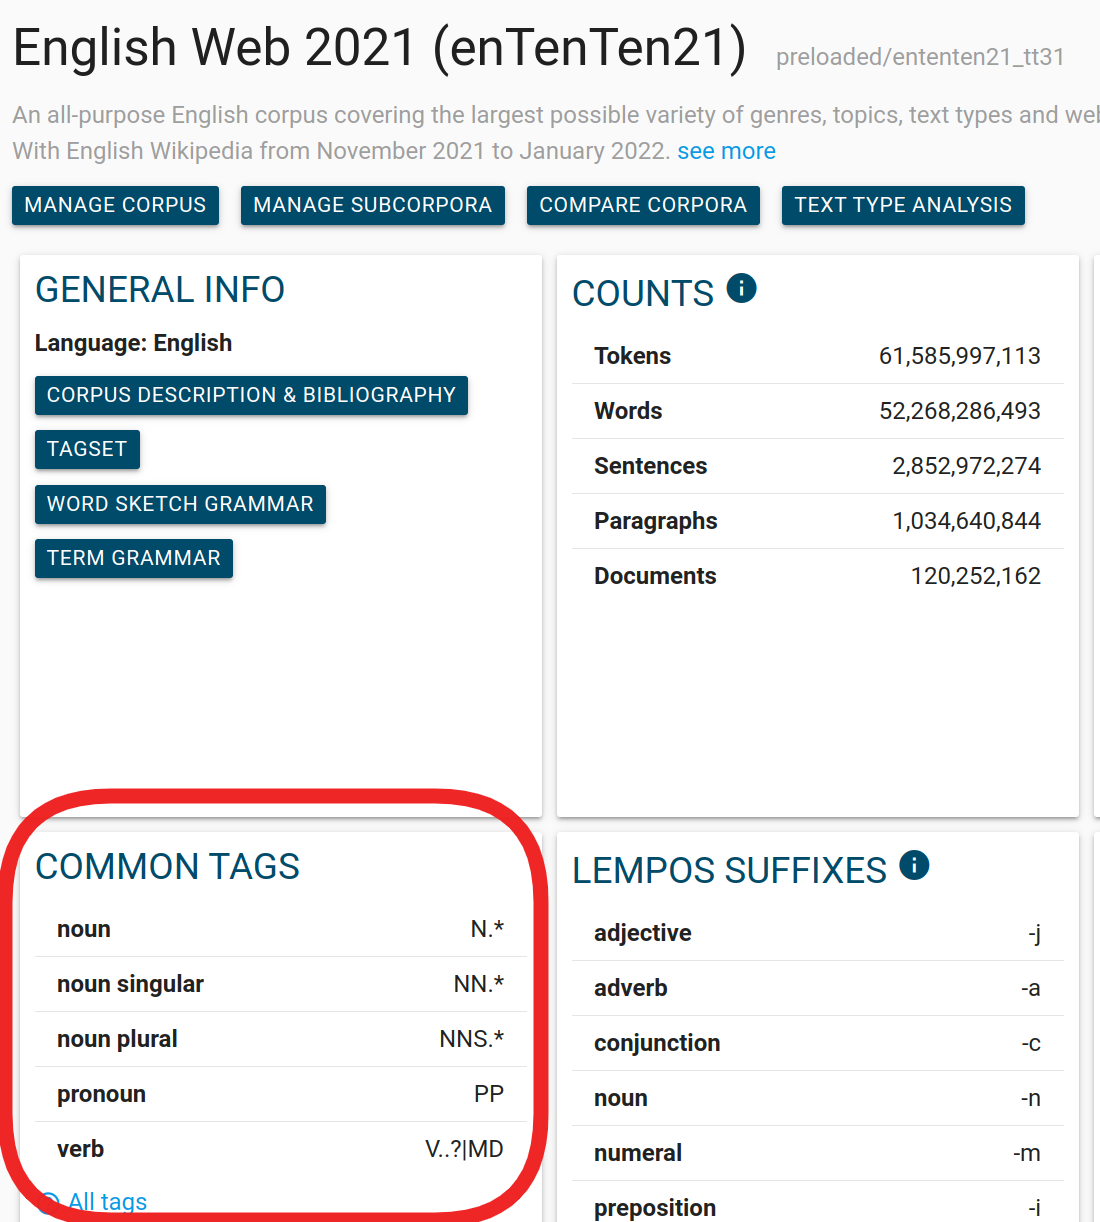The height and width of the screenshot is (1222, 1100).
Task: Select the conjunction suffix row
Action: pos(817,1043)
